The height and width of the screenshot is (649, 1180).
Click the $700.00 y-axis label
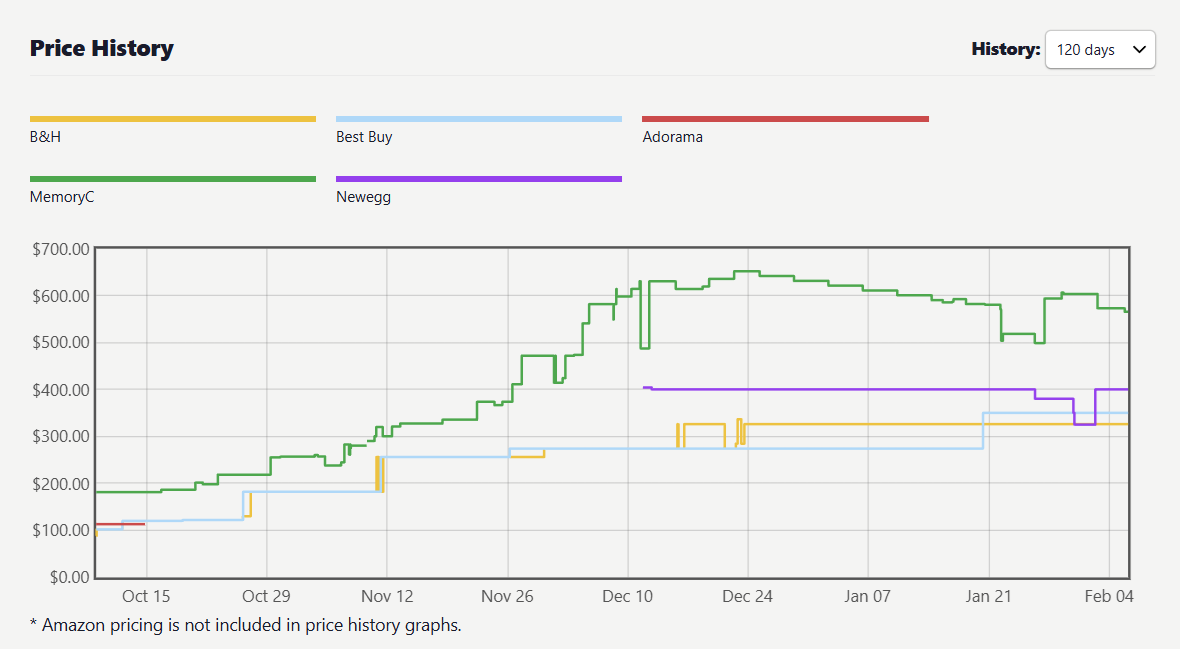(x=61, y=249)
